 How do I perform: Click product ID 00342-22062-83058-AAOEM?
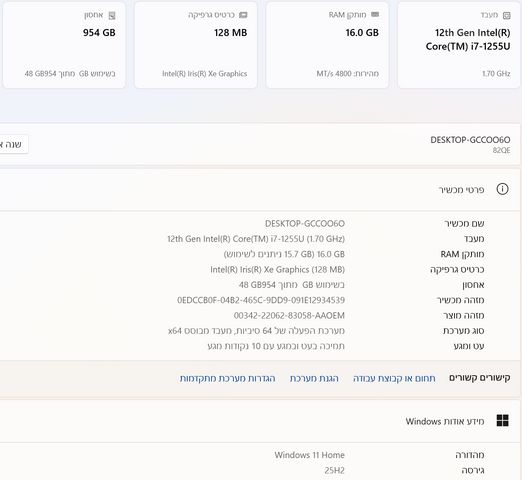point(289,315)
